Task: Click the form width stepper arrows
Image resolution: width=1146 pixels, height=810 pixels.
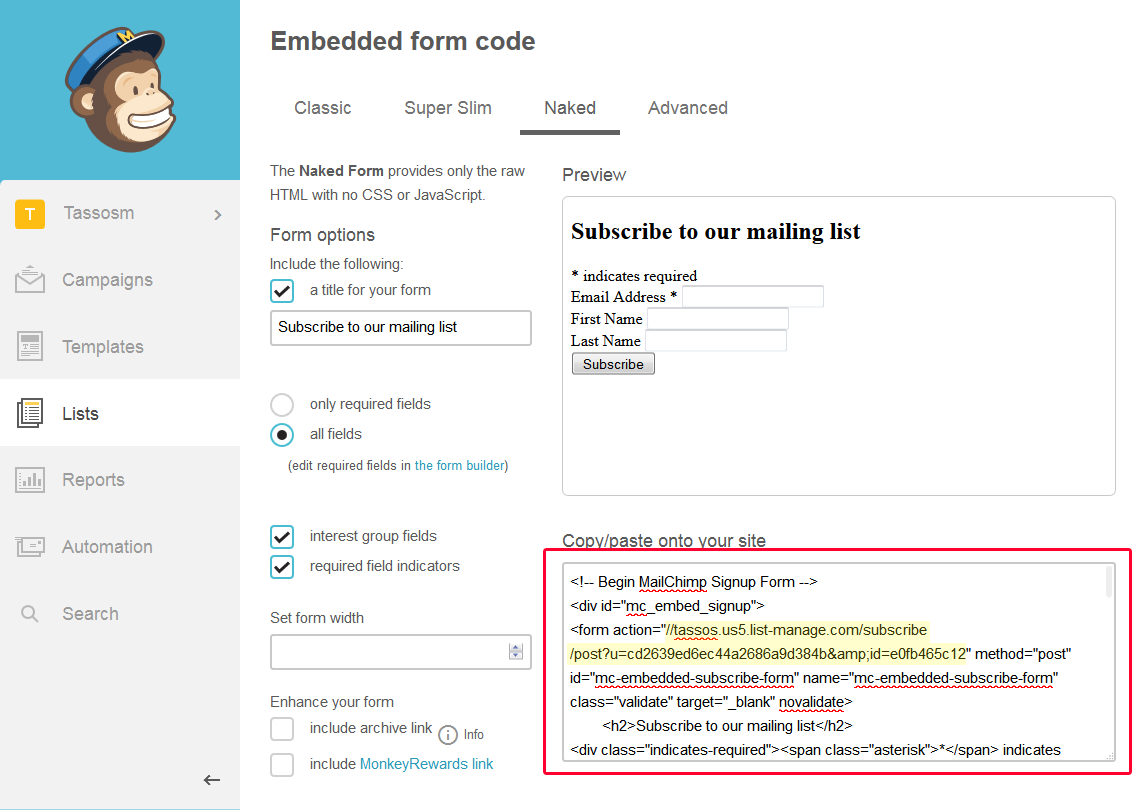Action: click(x=516, y=652)
